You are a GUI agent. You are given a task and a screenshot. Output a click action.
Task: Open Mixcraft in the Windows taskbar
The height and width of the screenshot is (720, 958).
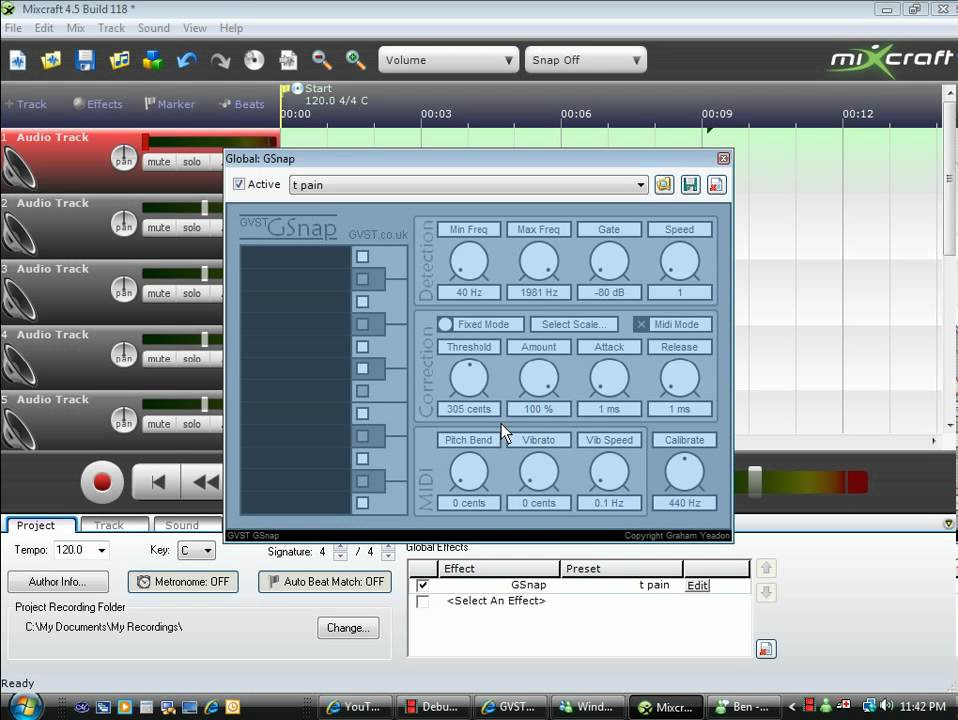[x=667, y=707]
